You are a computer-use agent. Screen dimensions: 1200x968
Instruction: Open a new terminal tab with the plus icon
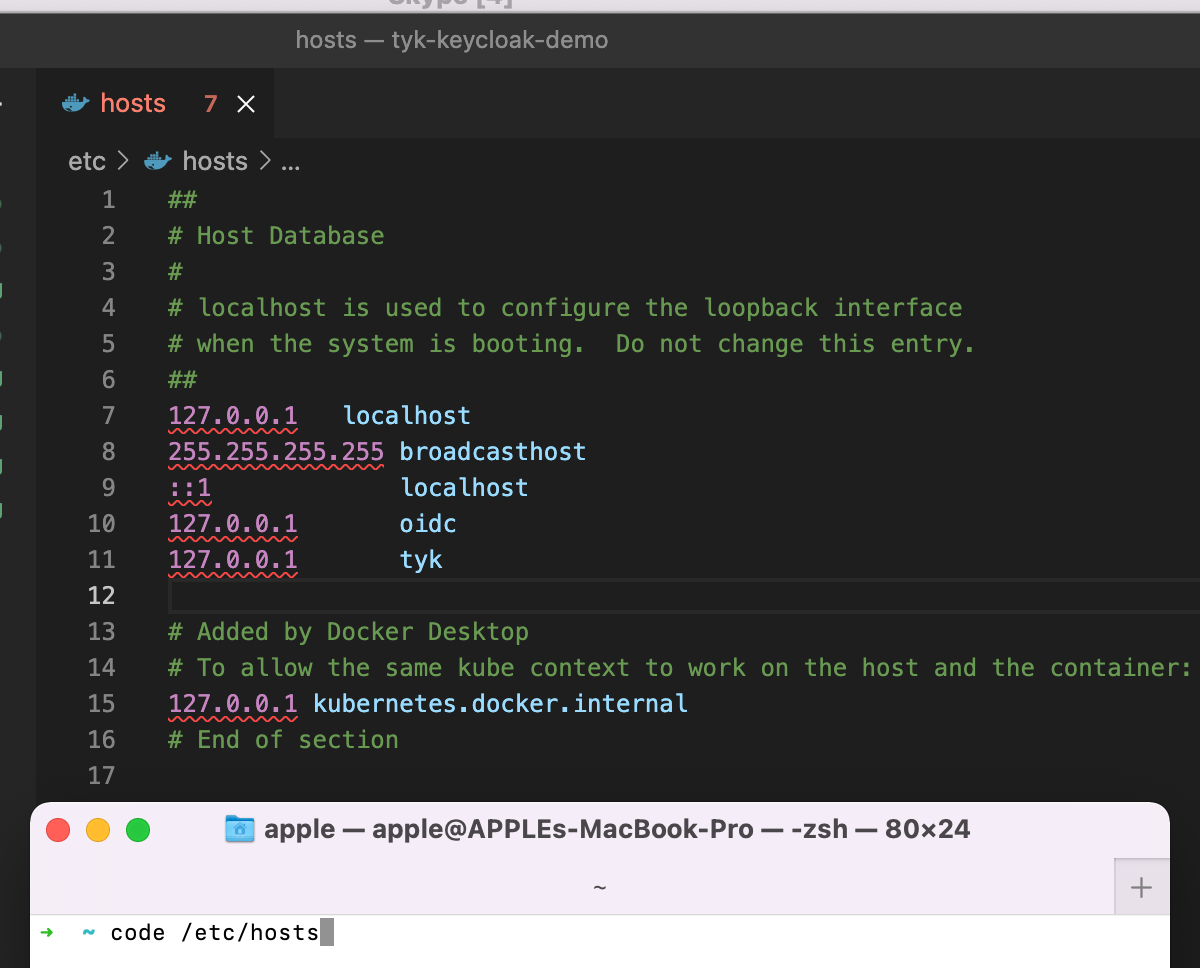pos(1141,887)
